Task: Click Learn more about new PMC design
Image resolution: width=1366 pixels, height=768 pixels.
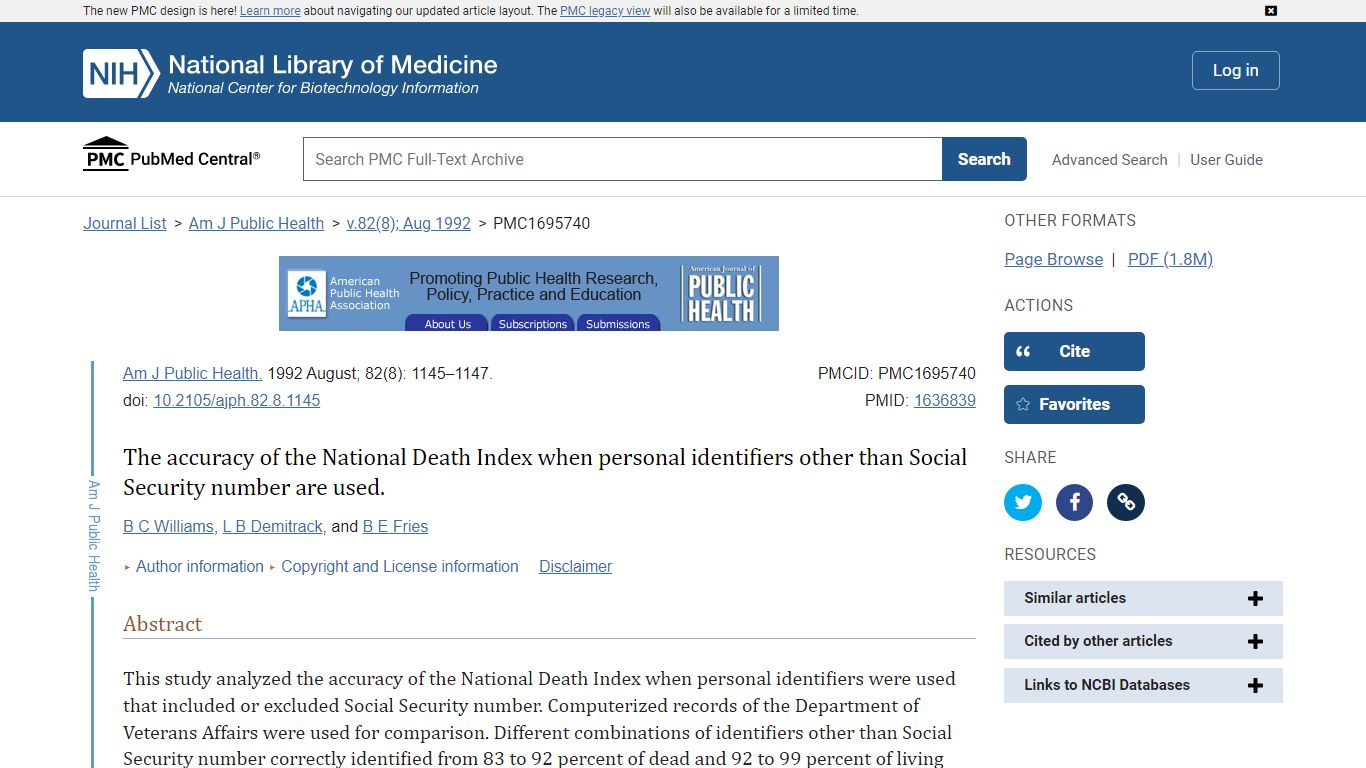Action: pyautogui.click(x=270, y=11)
